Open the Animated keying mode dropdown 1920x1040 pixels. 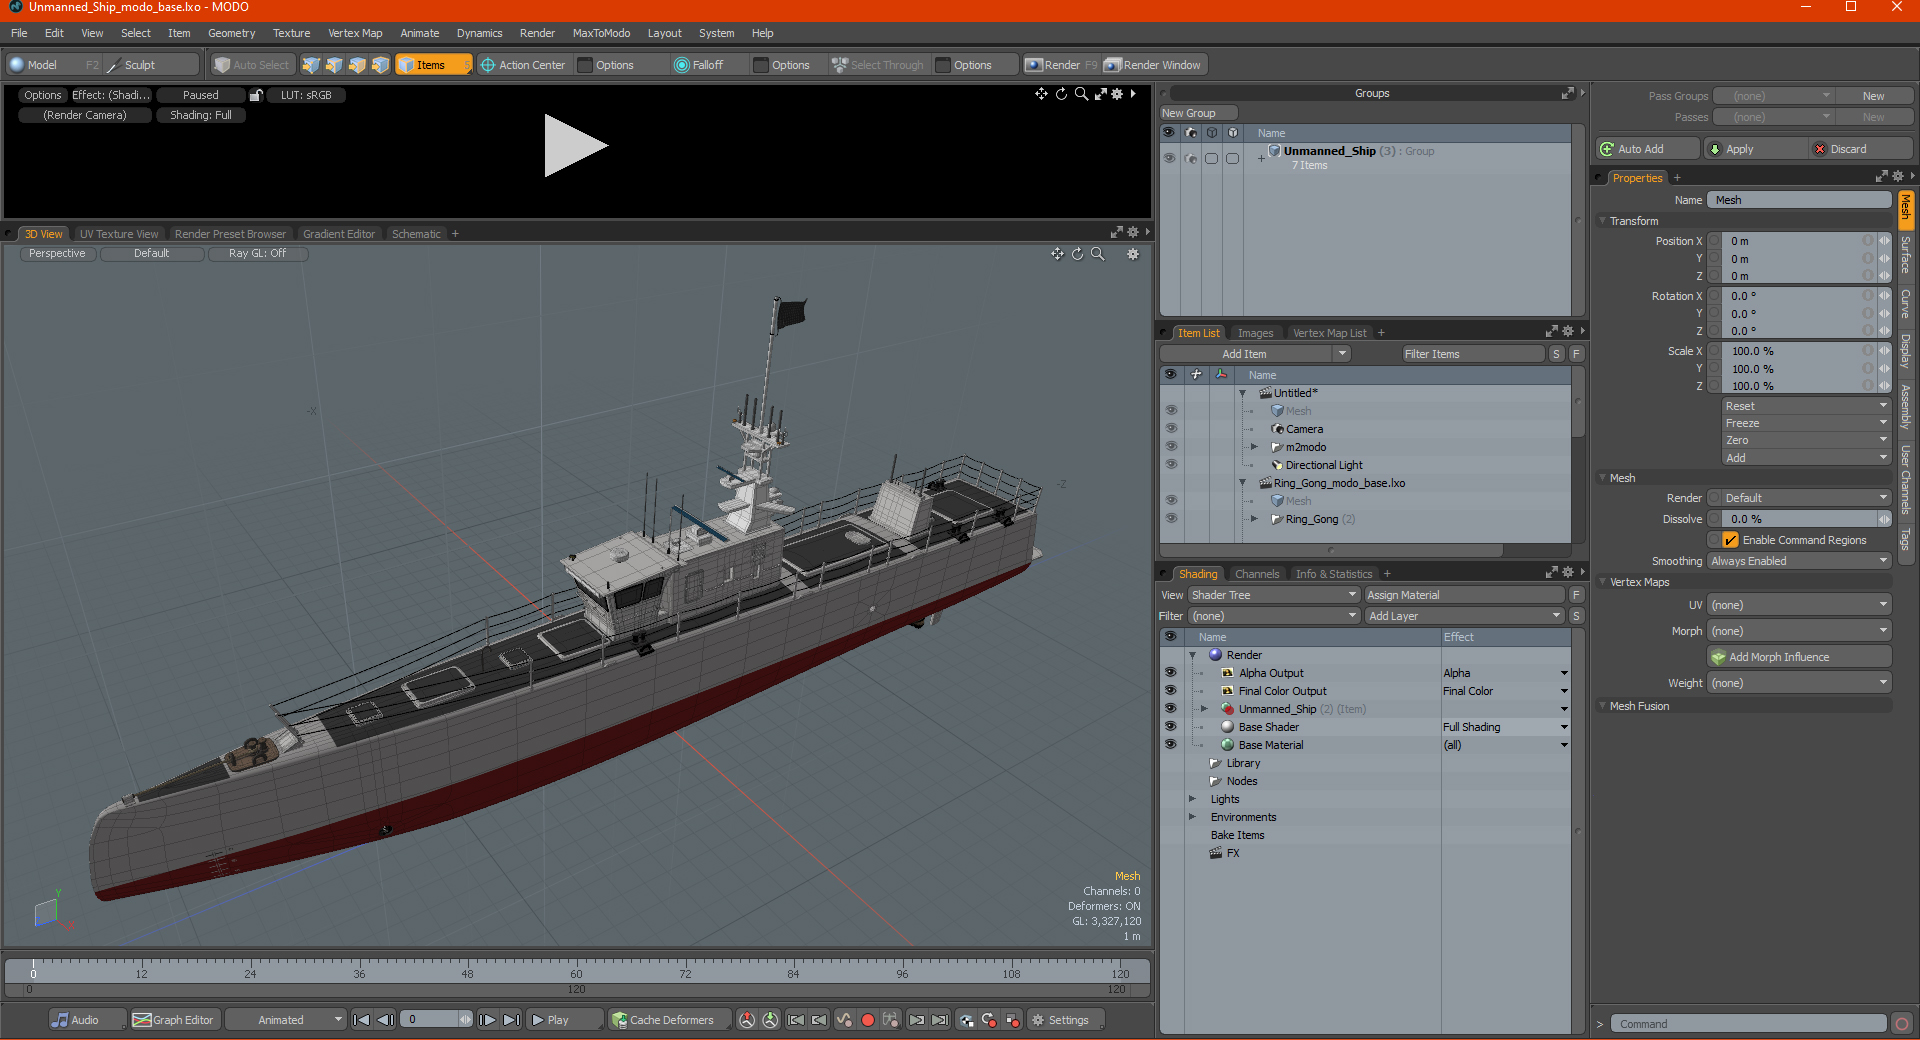pyautogui.click(x=285, y=1020)
